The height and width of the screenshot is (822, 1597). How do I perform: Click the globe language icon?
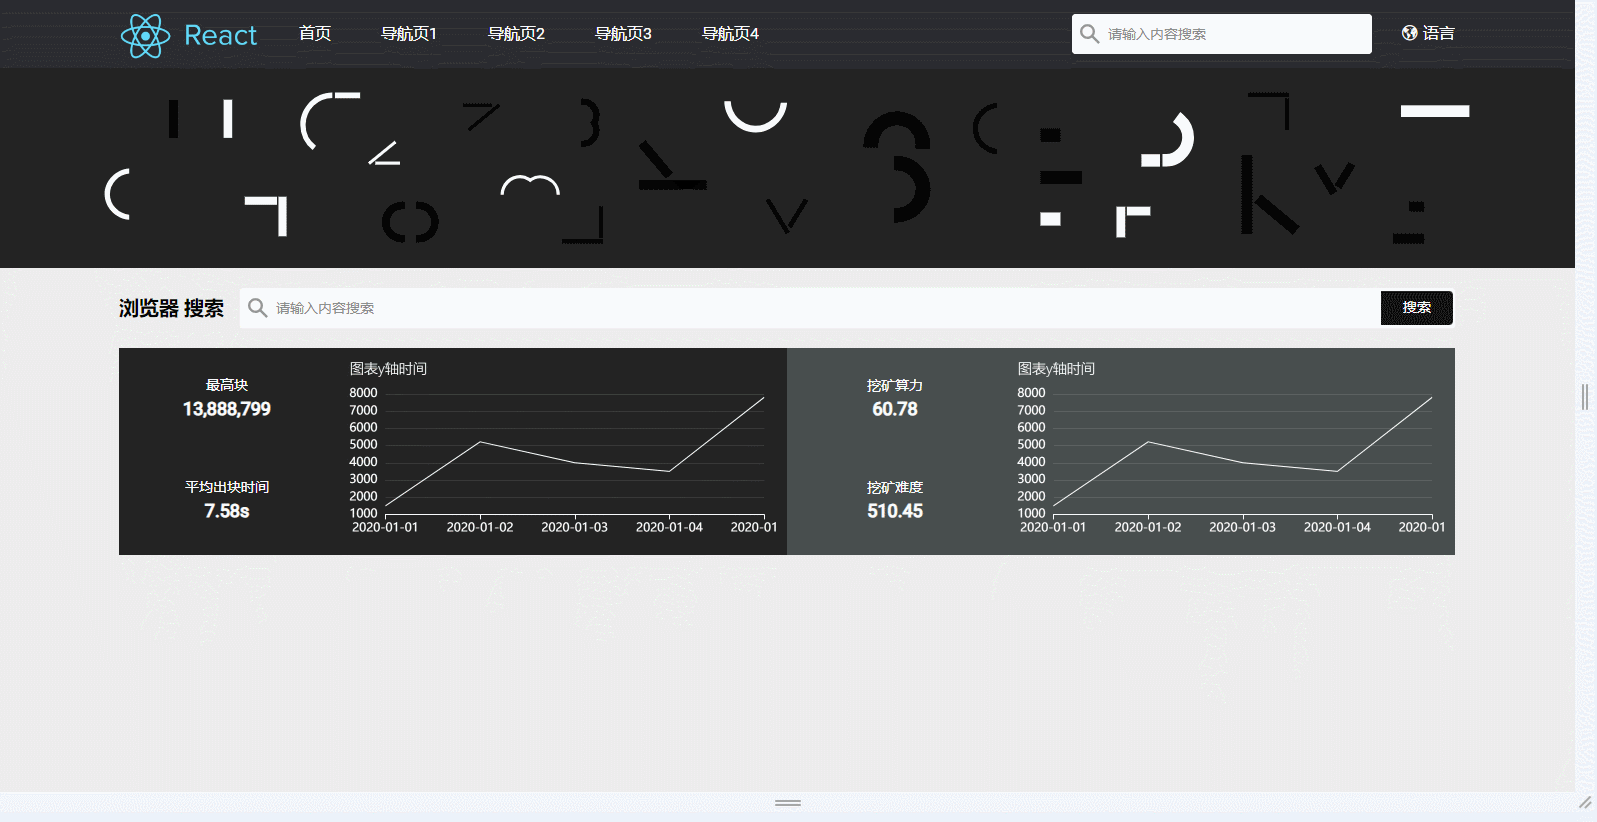pos(1410,33)
